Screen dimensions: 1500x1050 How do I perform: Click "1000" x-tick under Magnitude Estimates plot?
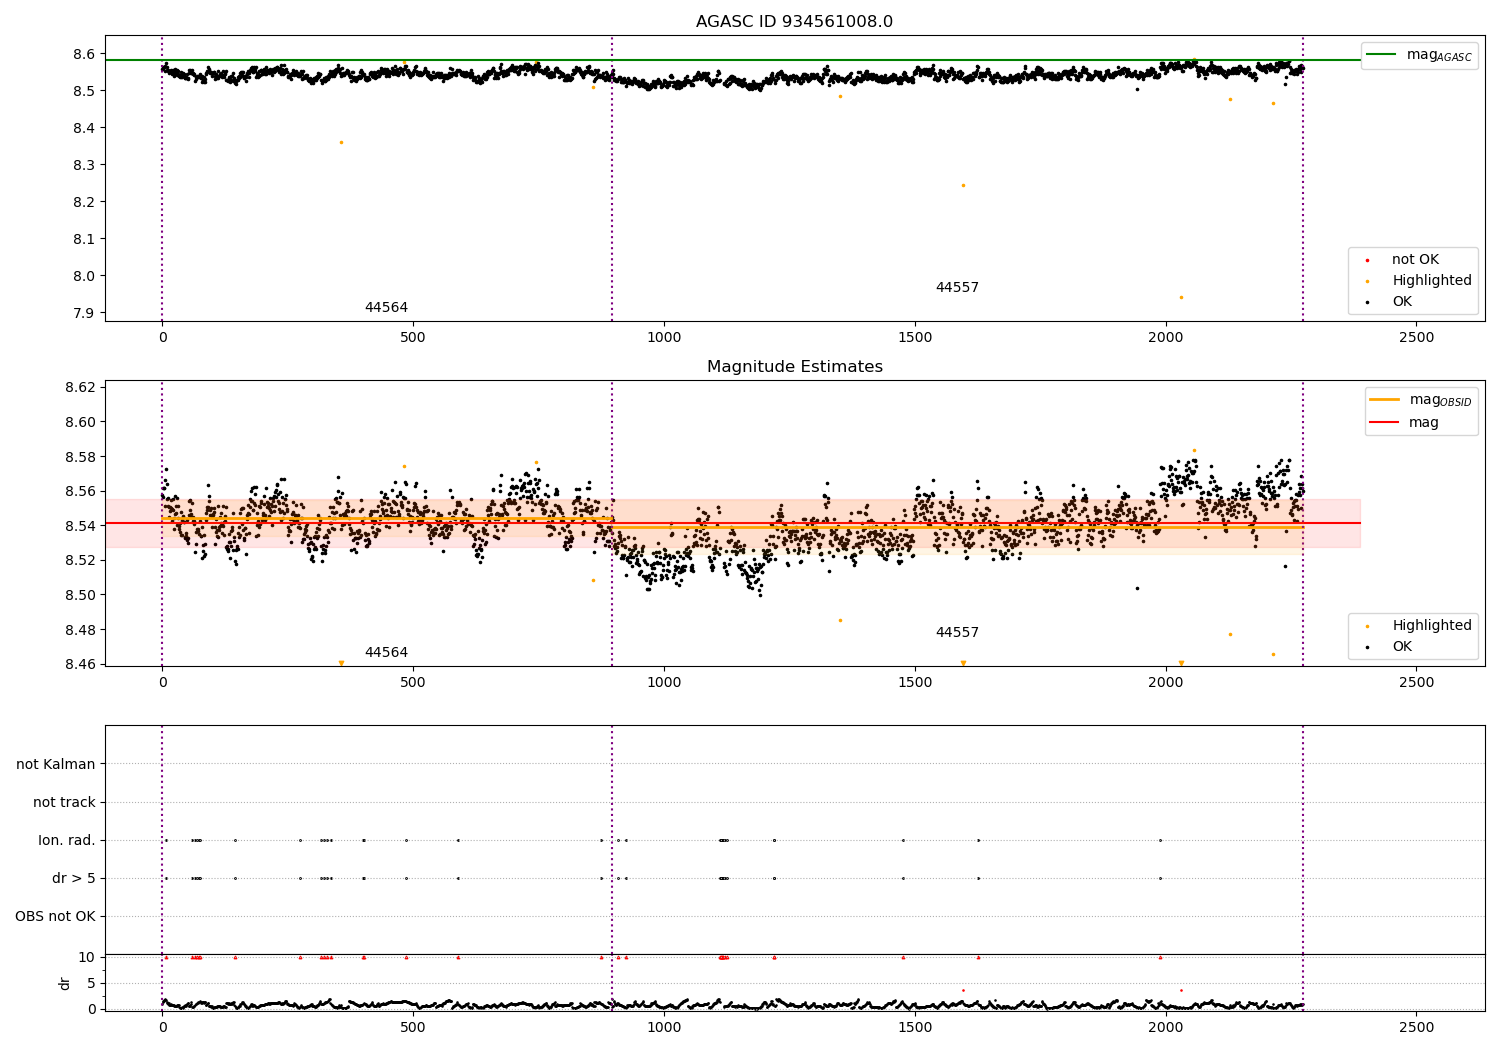664,683
